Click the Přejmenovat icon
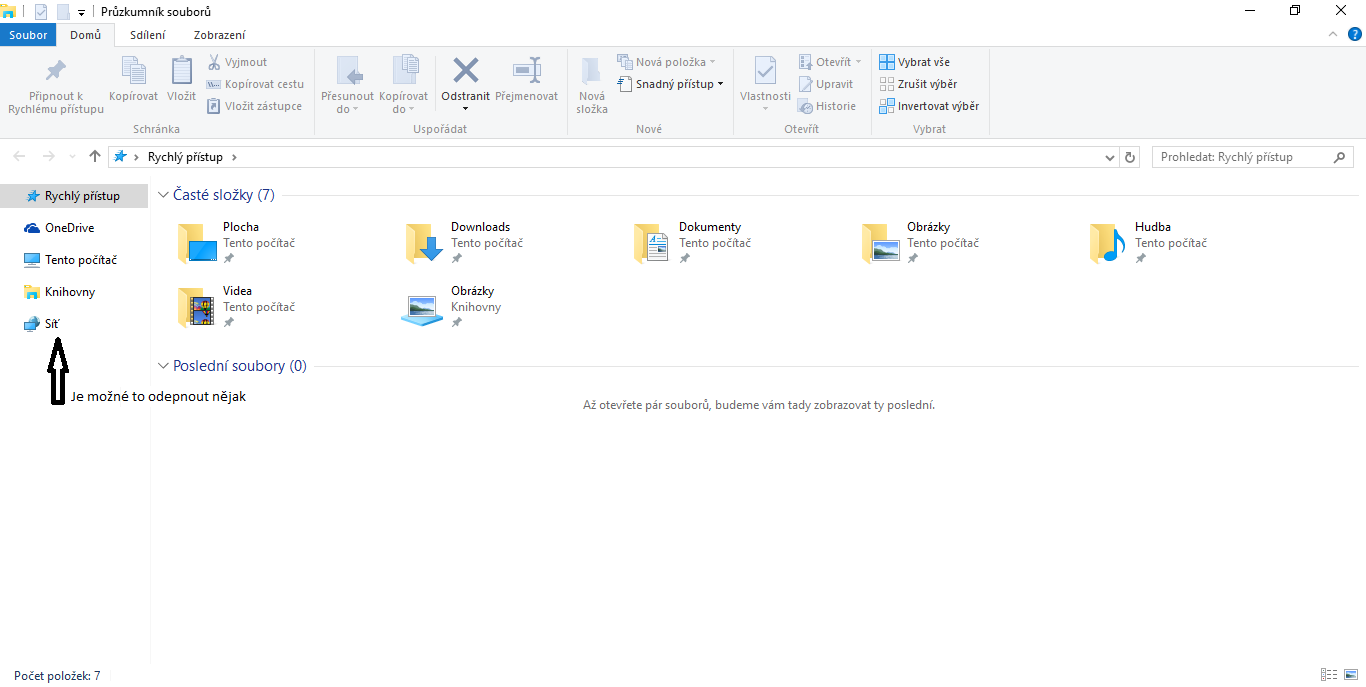 click(527, 70)
